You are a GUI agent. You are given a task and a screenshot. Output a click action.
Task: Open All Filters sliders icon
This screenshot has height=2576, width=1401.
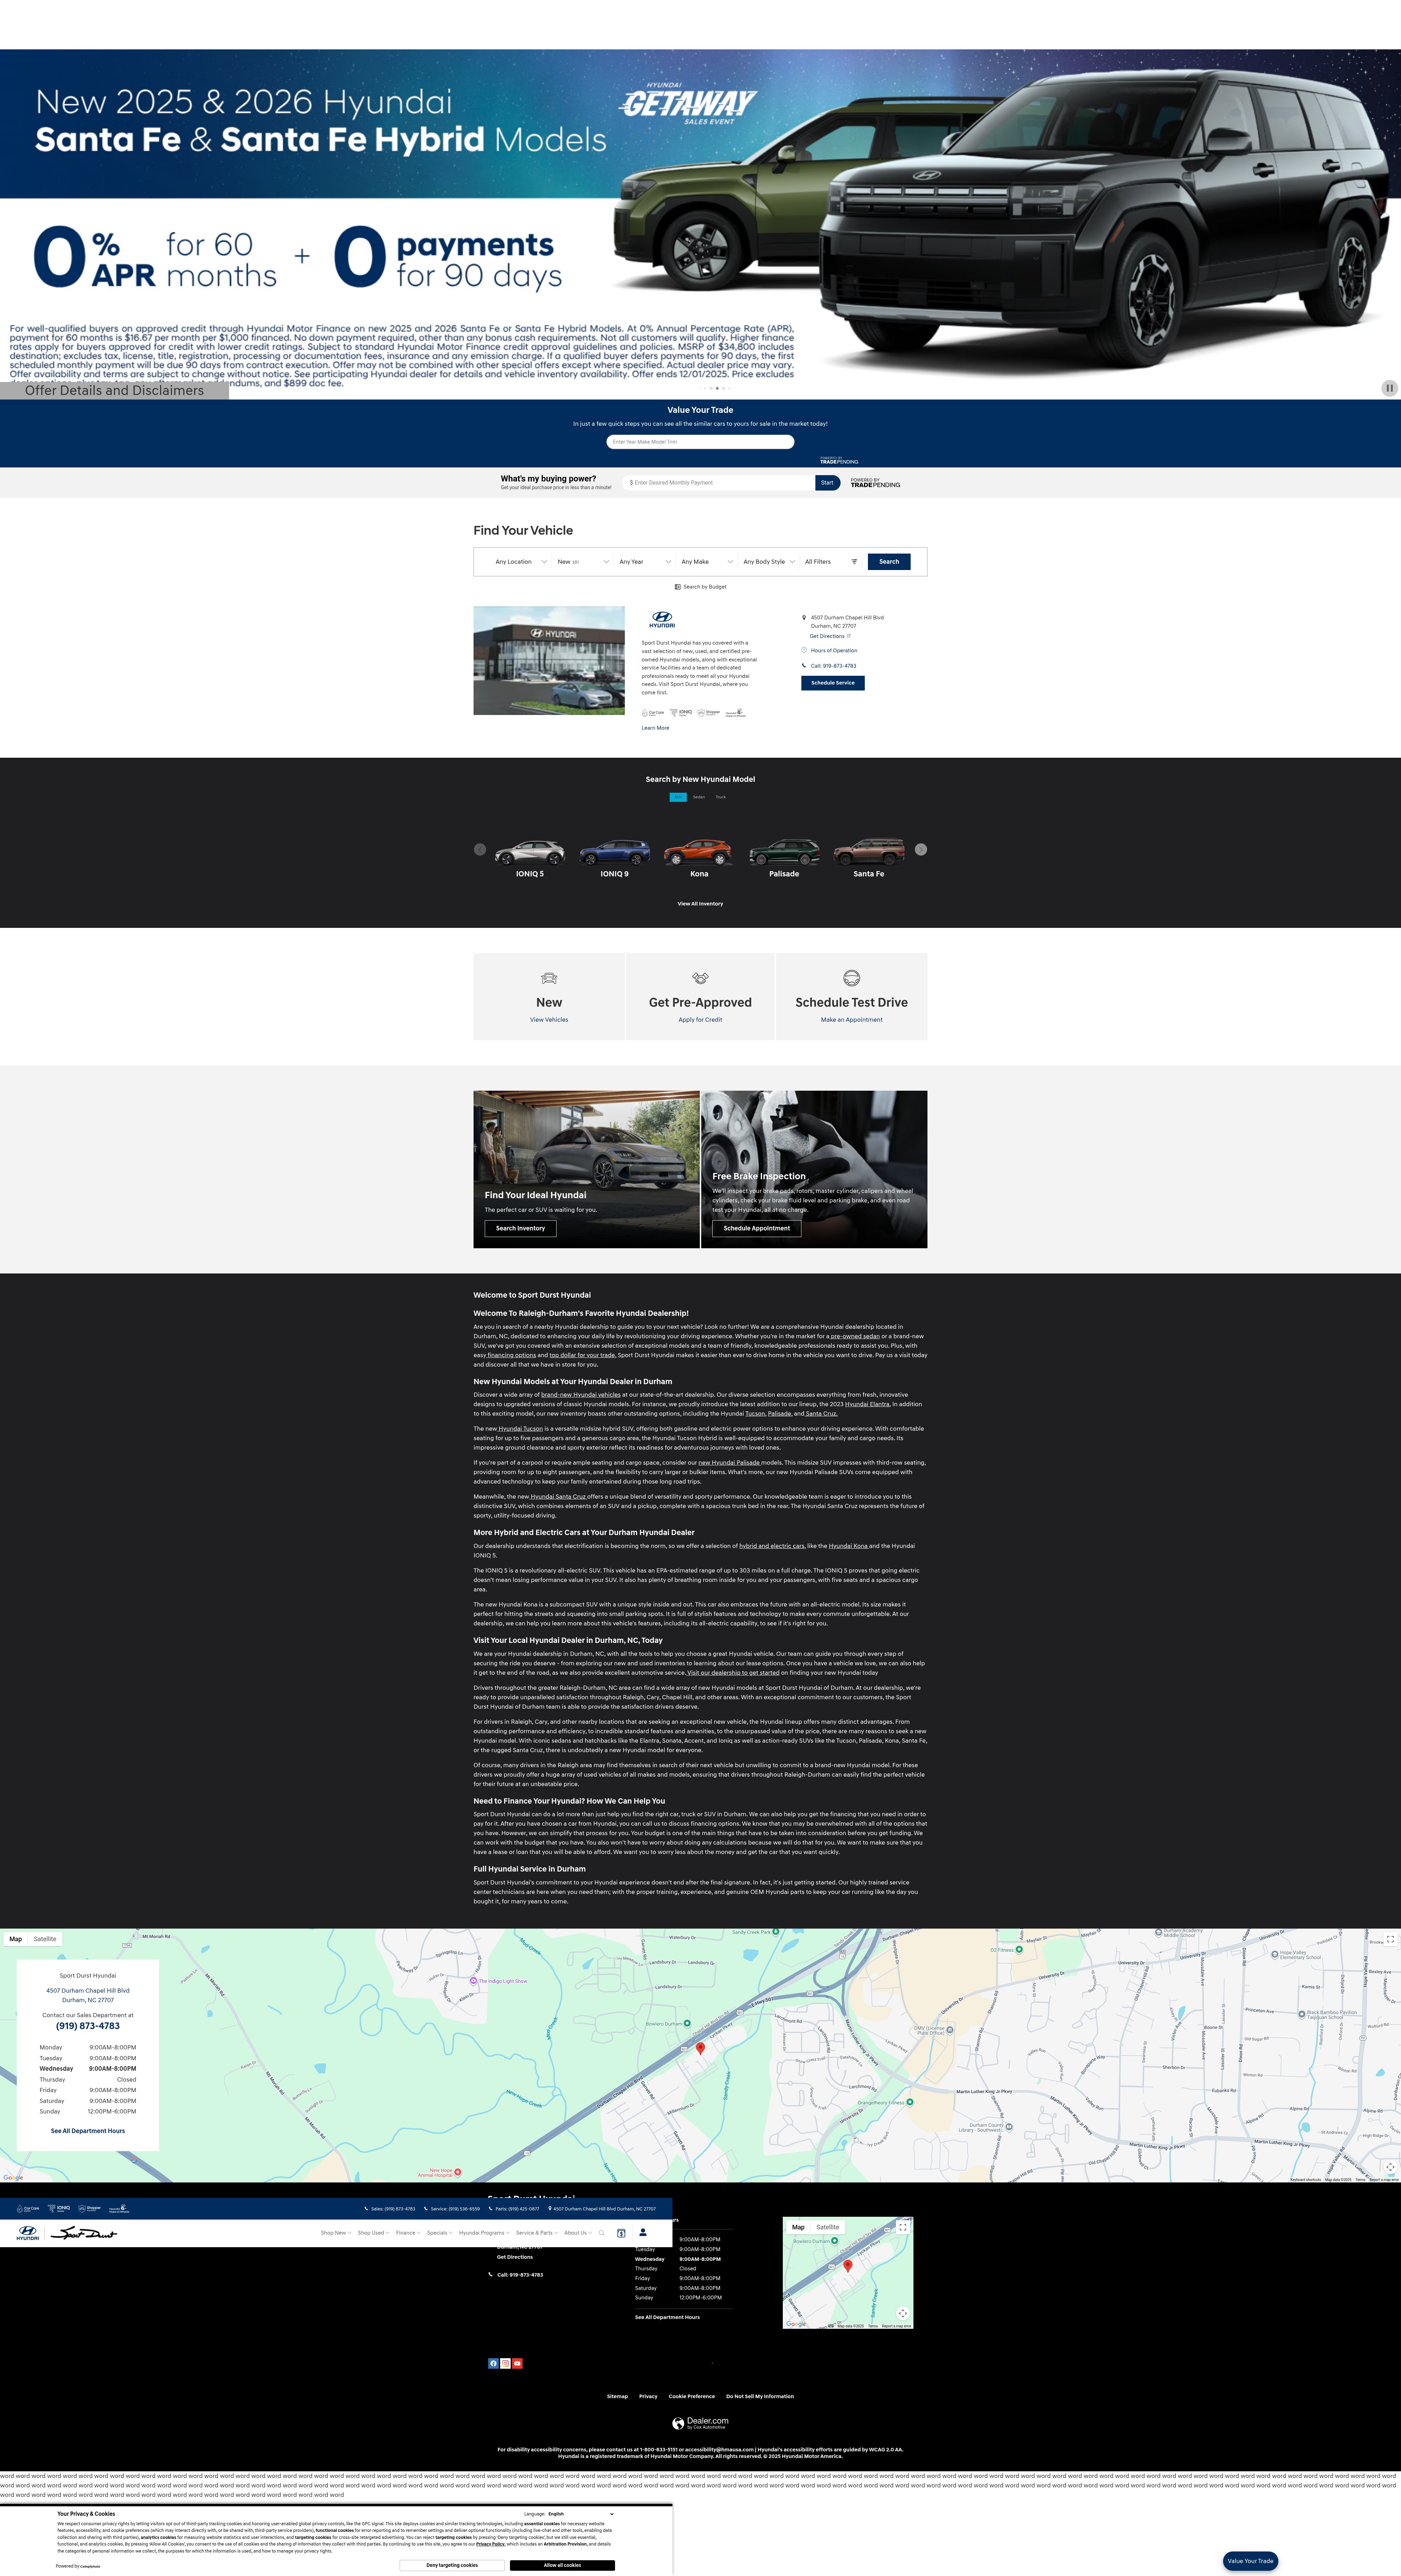(x=854, y=562)
